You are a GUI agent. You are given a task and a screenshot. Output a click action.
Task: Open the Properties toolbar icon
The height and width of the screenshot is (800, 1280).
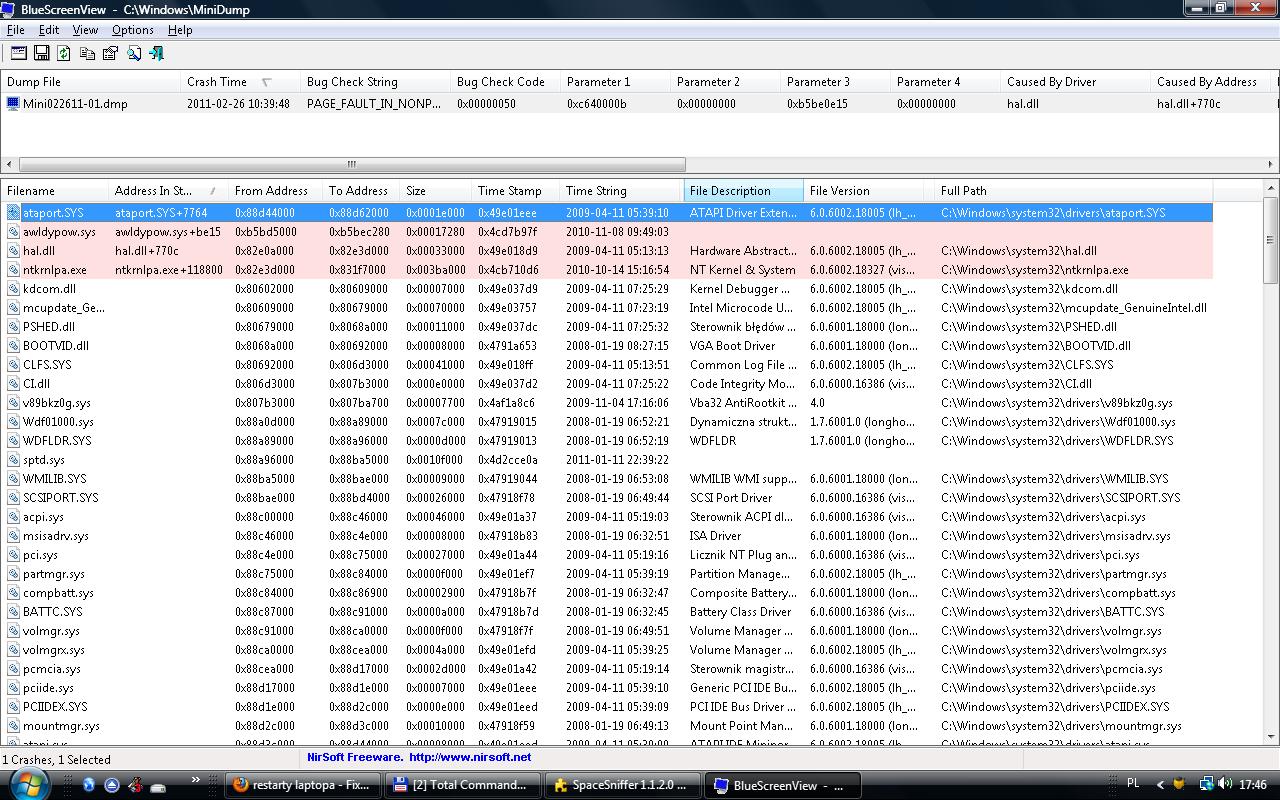[x=110, y=53]
